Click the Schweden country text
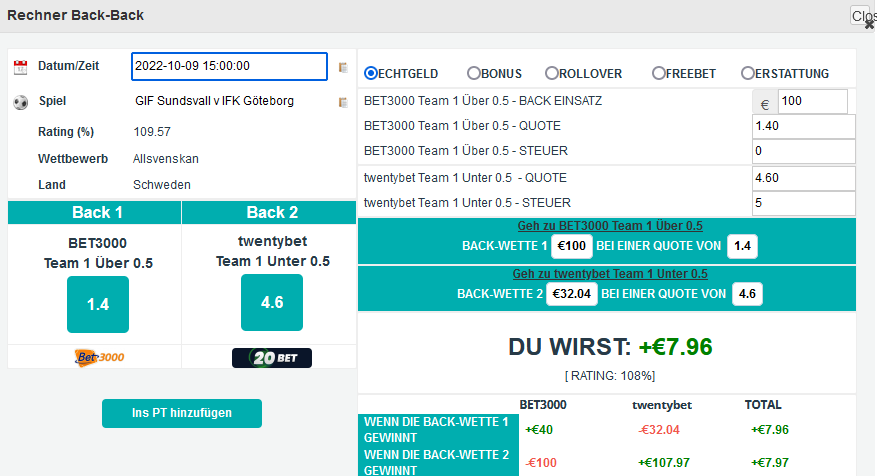The height and width of the screenshot is (476, 877). (x=162, y=185)
